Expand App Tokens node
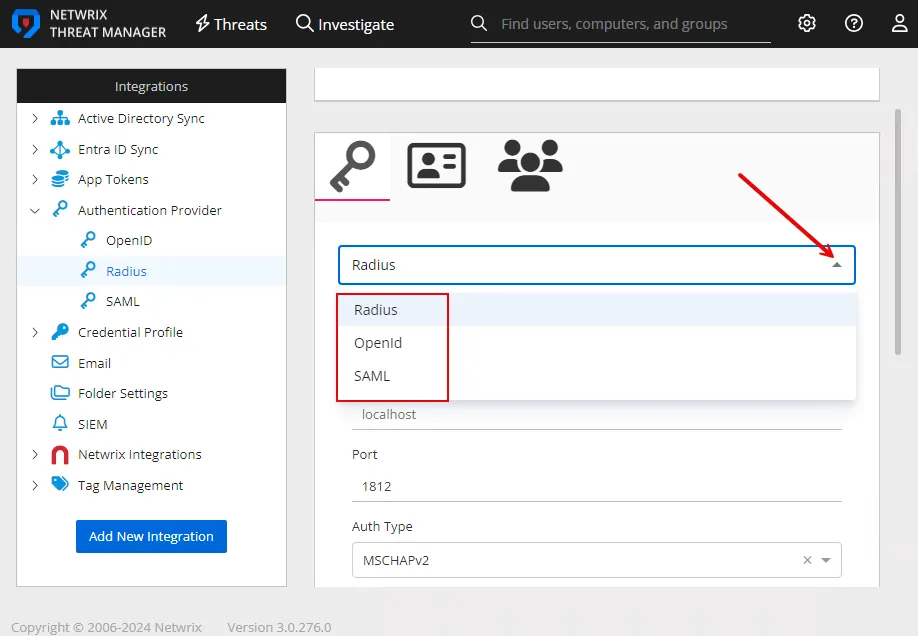This screenshot has height=636, width=918. coord(35,179)
